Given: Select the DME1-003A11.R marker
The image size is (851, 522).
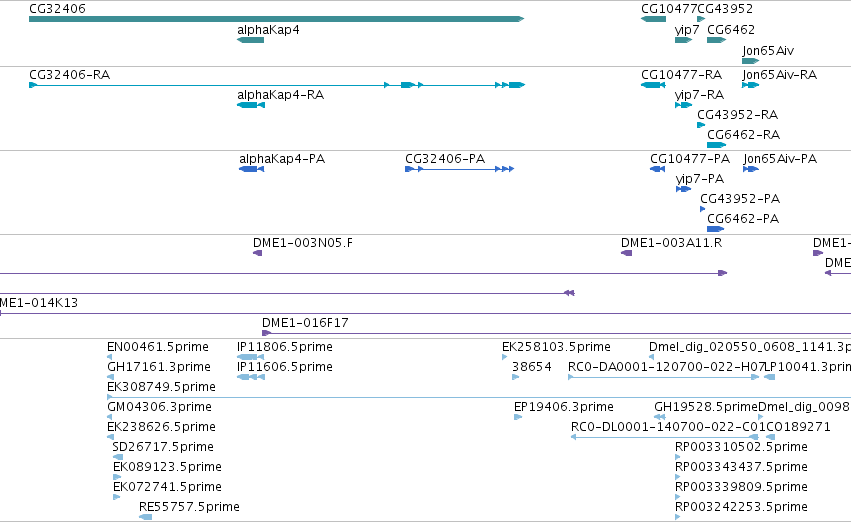Looking at the screenshot, I should (x=626, y=253).
